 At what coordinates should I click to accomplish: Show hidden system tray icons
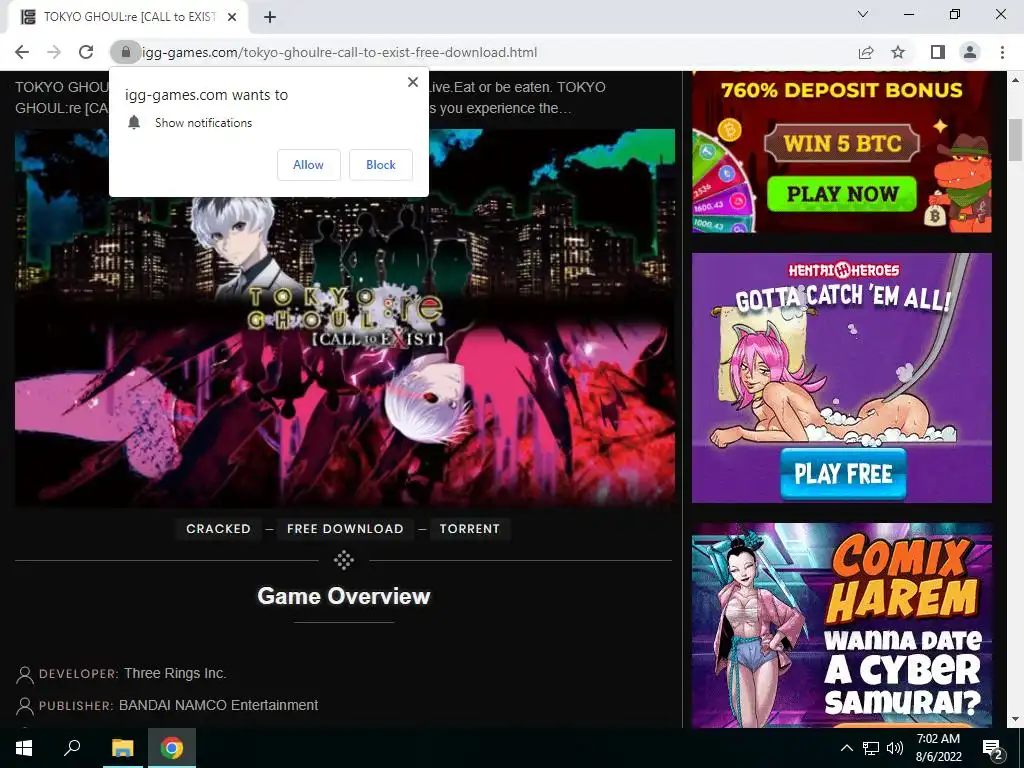coord(846,748)
